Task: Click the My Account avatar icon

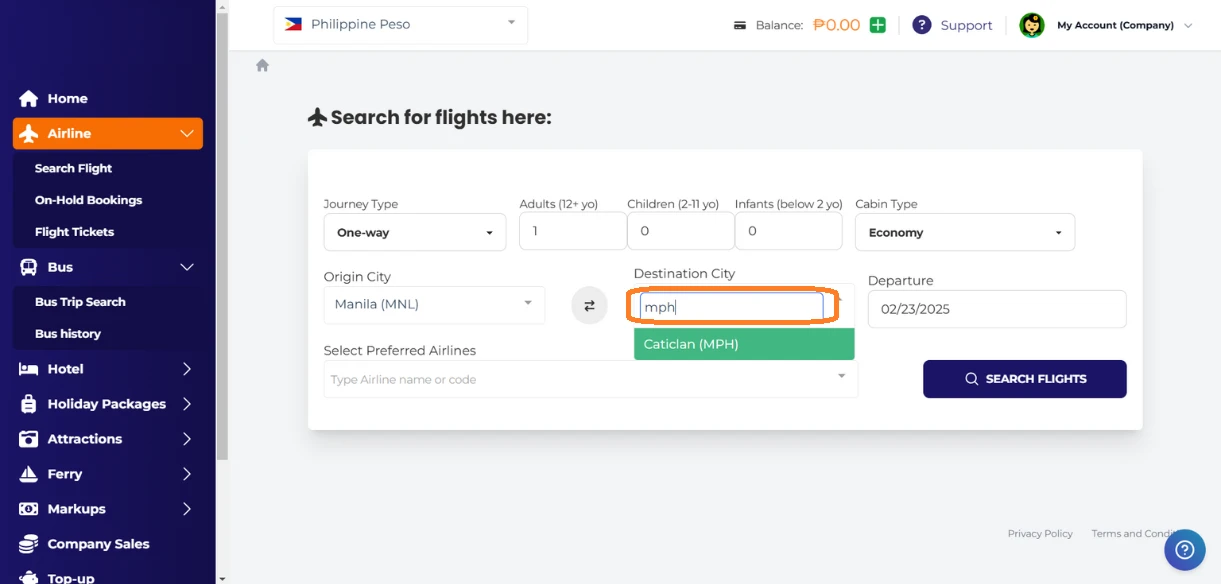Action: click(1031, 25)
